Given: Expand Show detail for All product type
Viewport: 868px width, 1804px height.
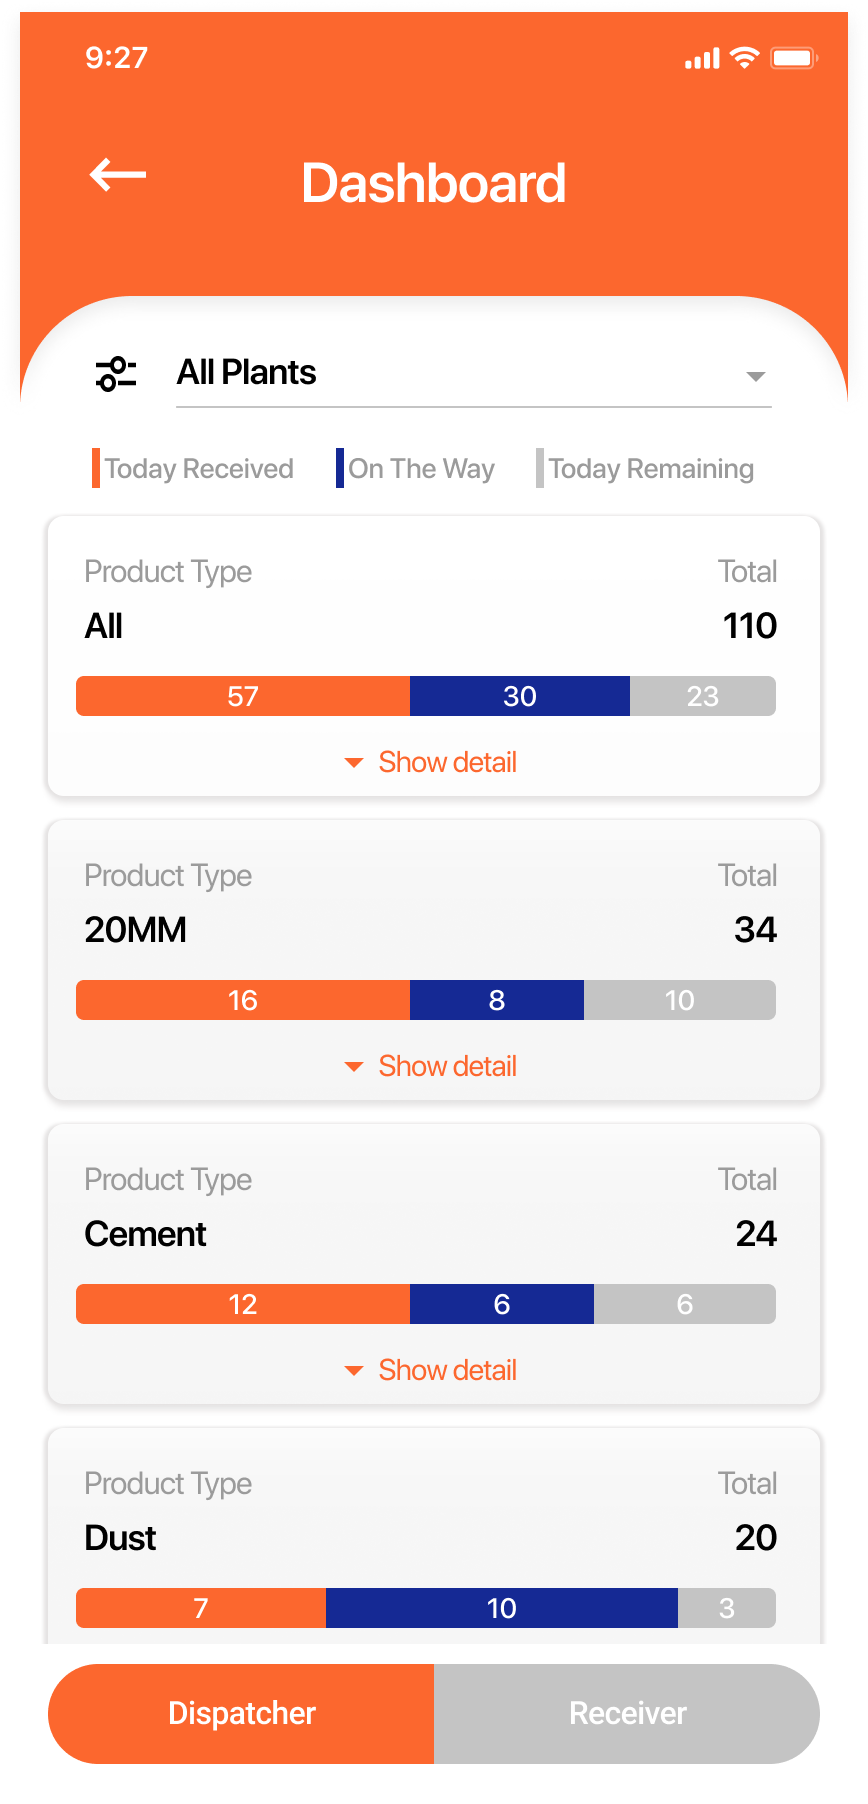Looking at the screenshot, I should coord(431,762).
